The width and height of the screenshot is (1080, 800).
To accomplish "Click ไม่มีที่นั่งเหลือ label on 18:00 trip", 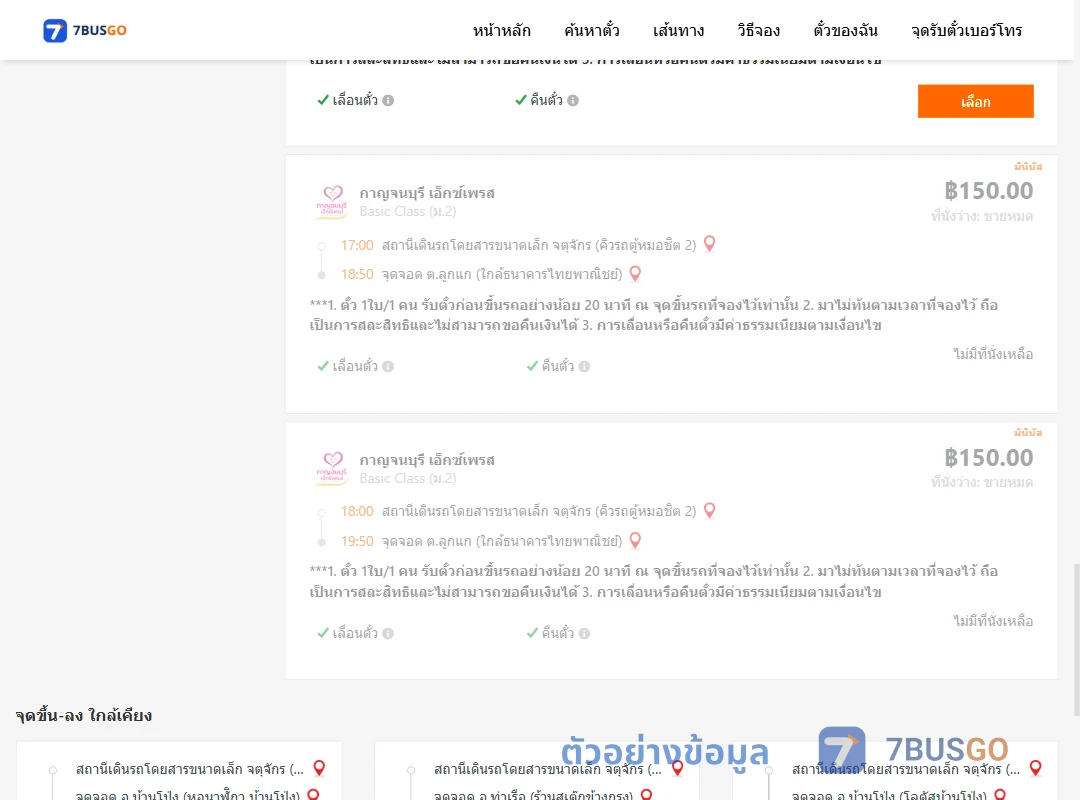I will click(993, 621).
